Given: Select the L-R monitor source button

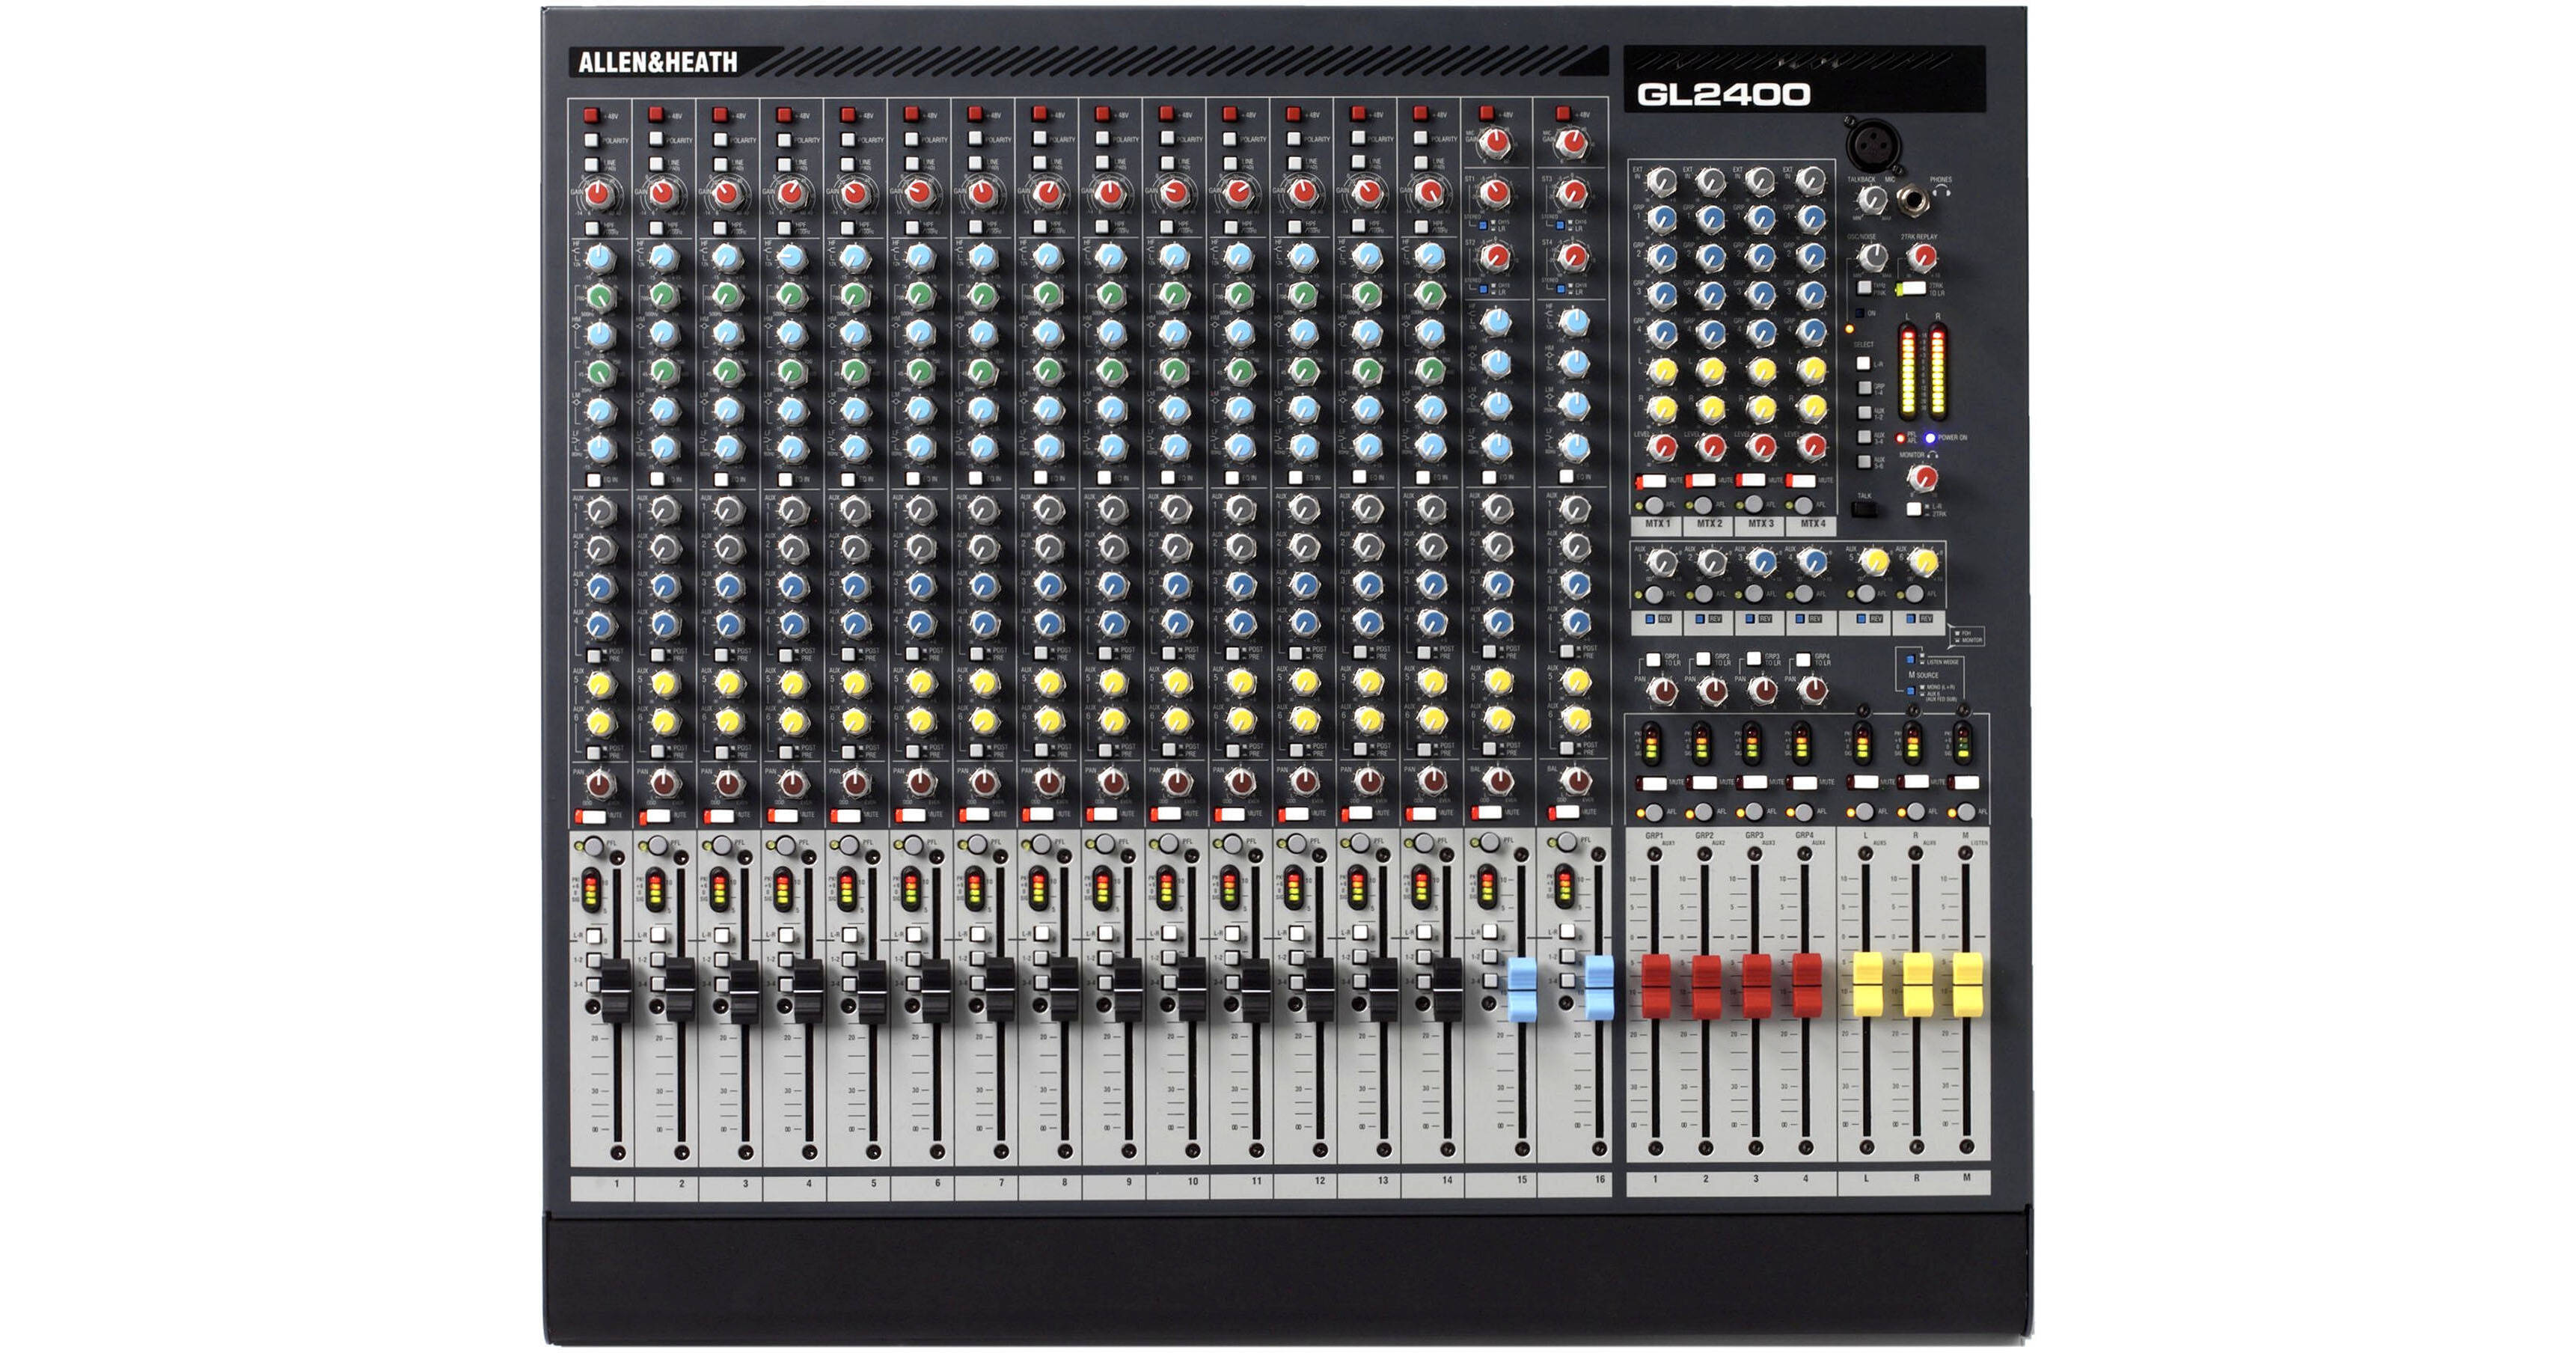Looking at the screenshot, I should point(1864,364).
